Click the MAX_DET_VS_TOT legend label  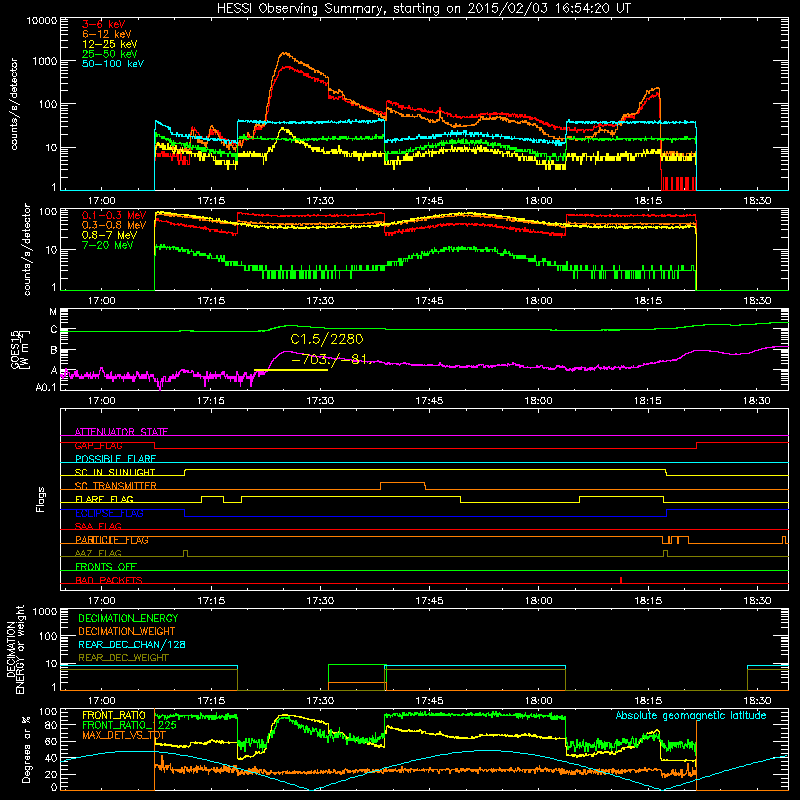click(x=124, y=735)
